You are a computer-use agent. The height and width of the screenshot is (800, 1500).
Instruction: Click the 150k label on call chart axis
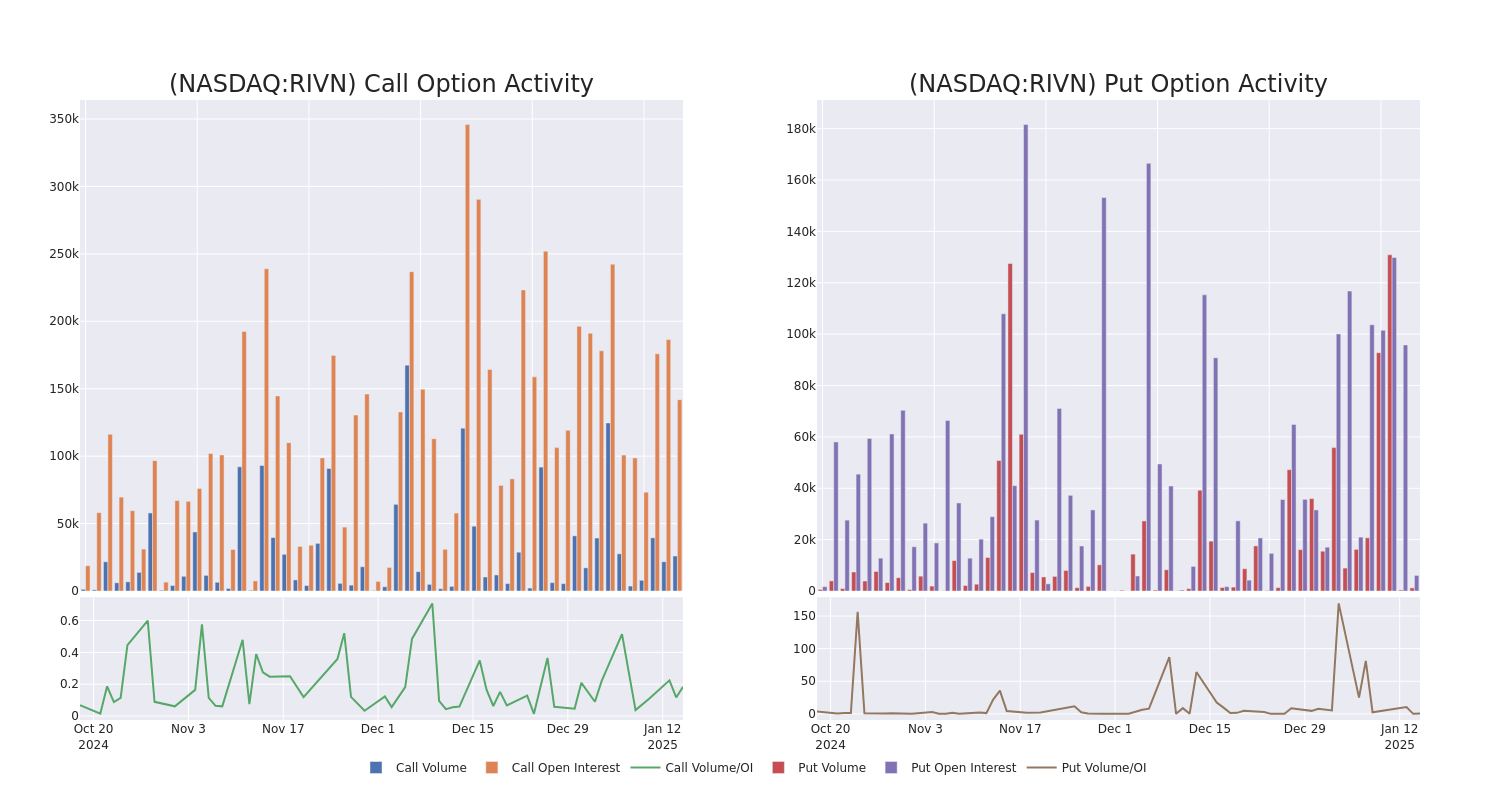[63, 389]
